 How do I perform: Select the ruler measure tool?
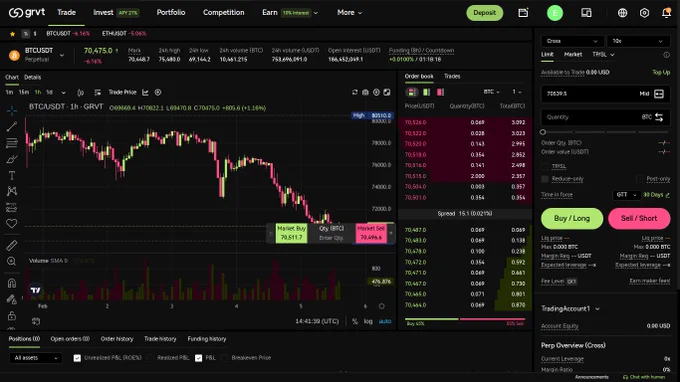pyautogui.click(x=12, y=245)
